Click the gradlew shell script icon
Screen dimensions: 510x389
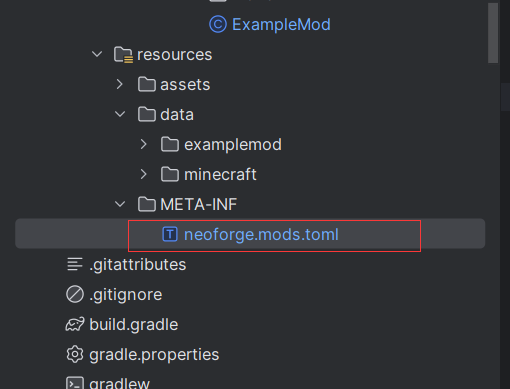coord(75,383)
